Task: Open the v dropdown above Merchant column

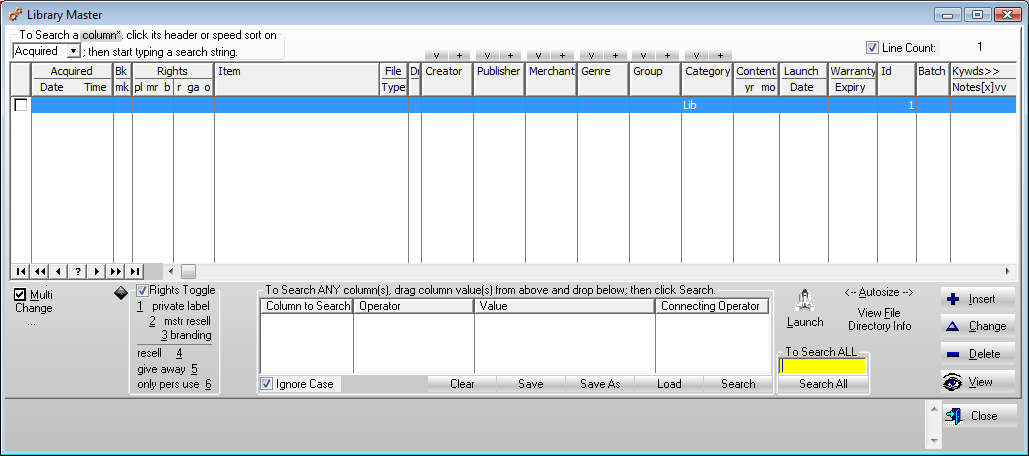Action: [539, 56]
